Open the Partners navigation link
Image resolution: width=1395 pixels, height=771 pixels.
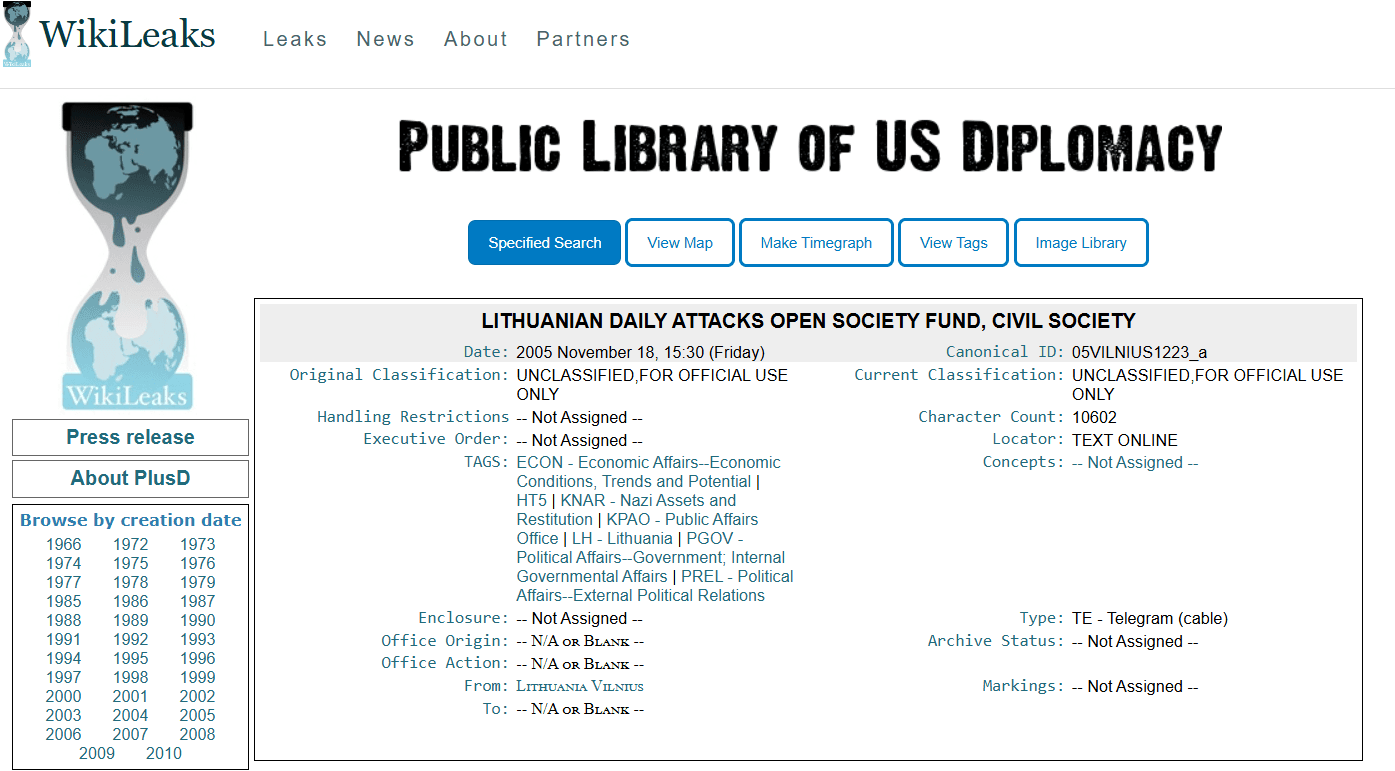click(x=583, y=39)
